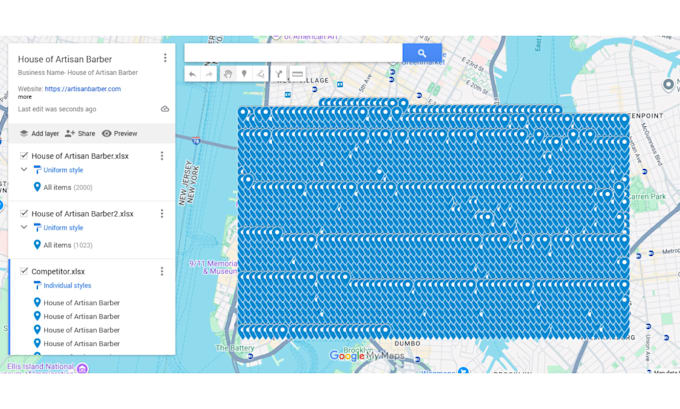Select the Add directions tool
The image size is (680, 409).
[279, 74]
